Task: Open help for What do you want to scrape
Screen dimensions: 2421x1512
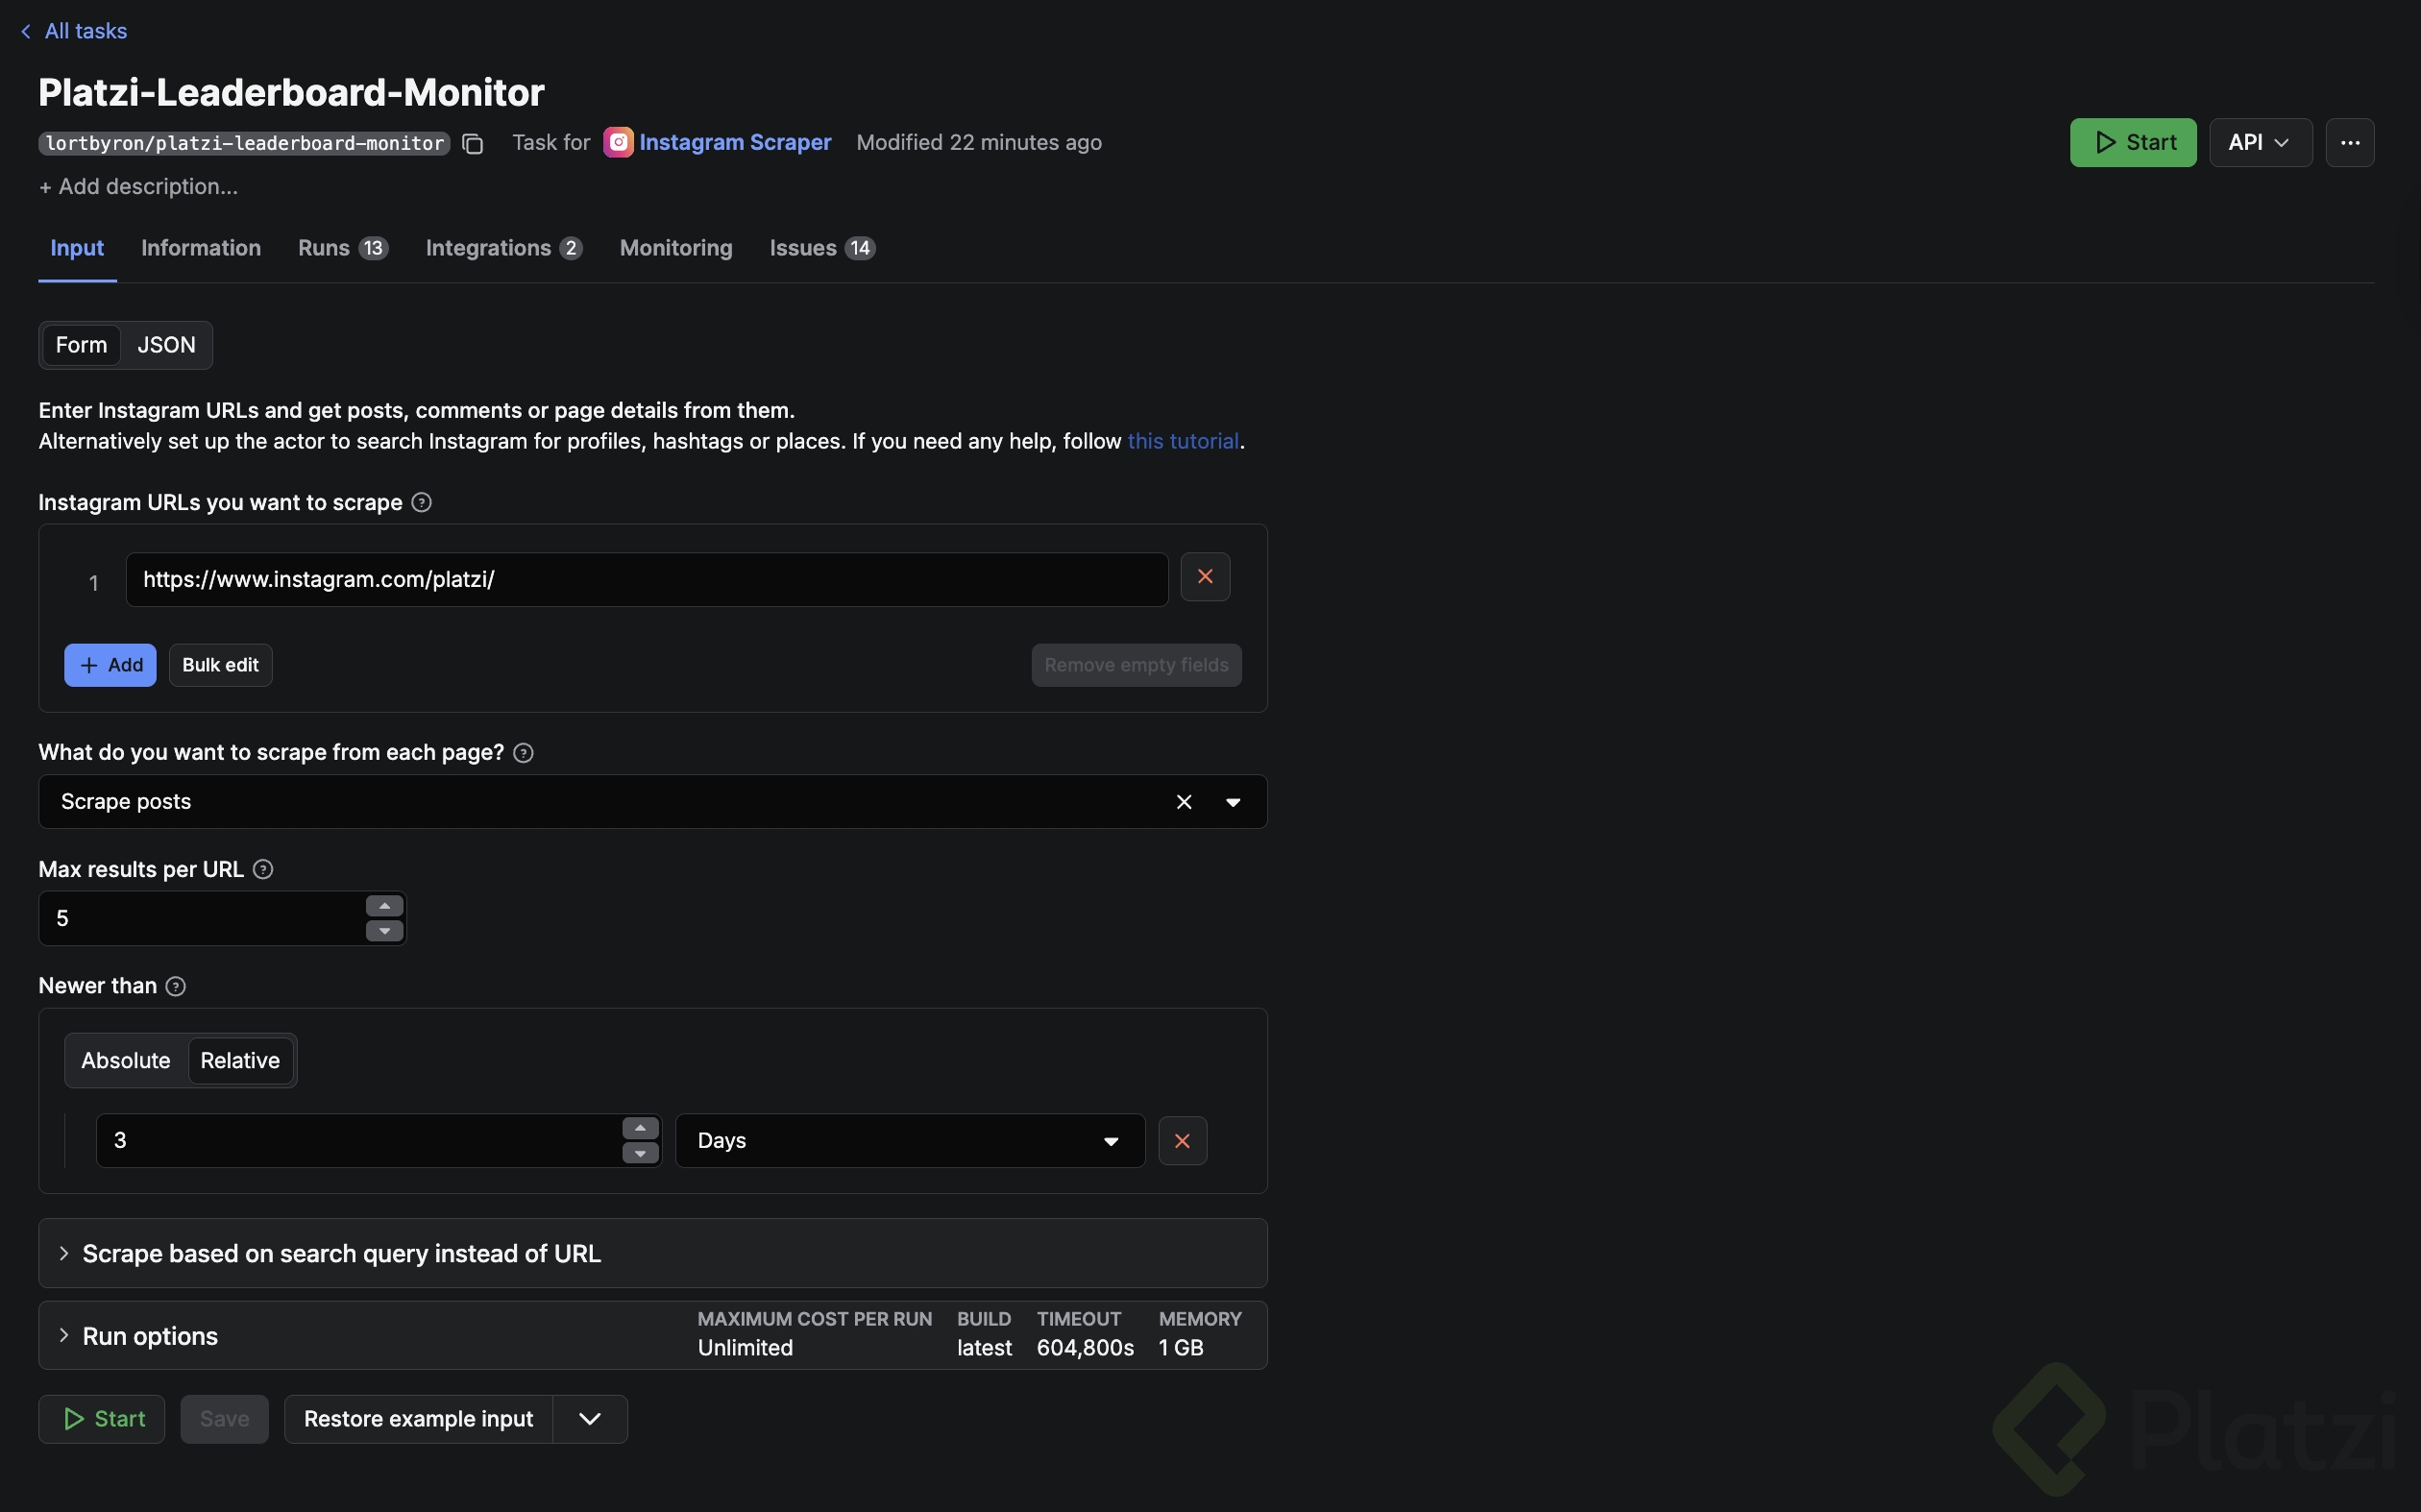Action: point(521,753)
